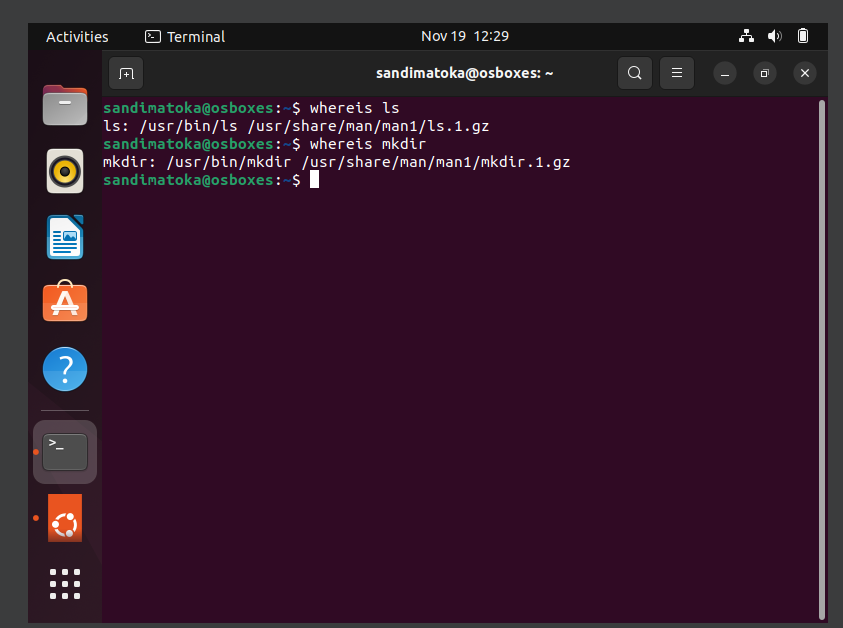
Task: Click at the terminal prompt cursor
Action: [315, 180]
